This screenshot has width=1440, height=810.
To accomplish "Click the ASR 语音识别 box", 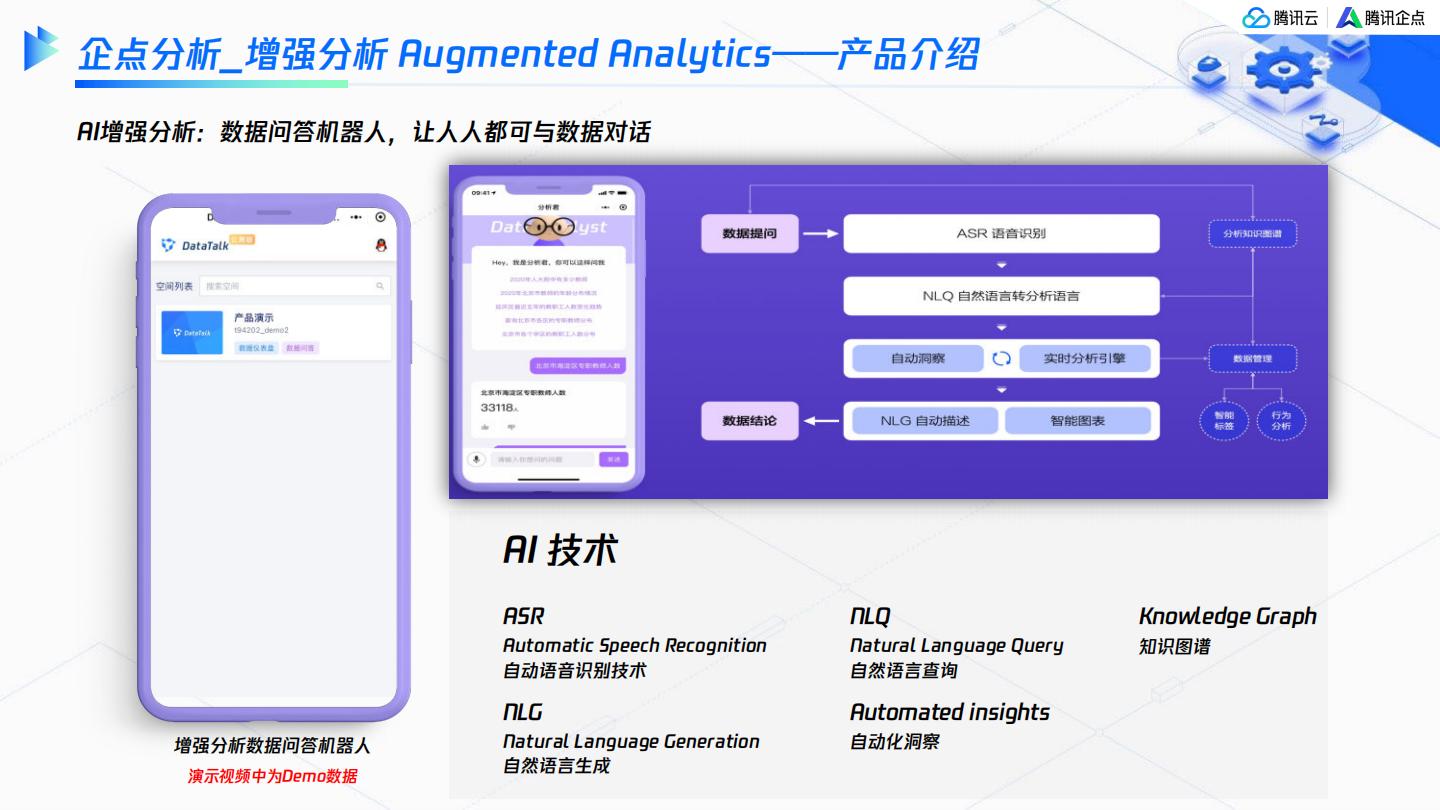I will [1001, 233].
